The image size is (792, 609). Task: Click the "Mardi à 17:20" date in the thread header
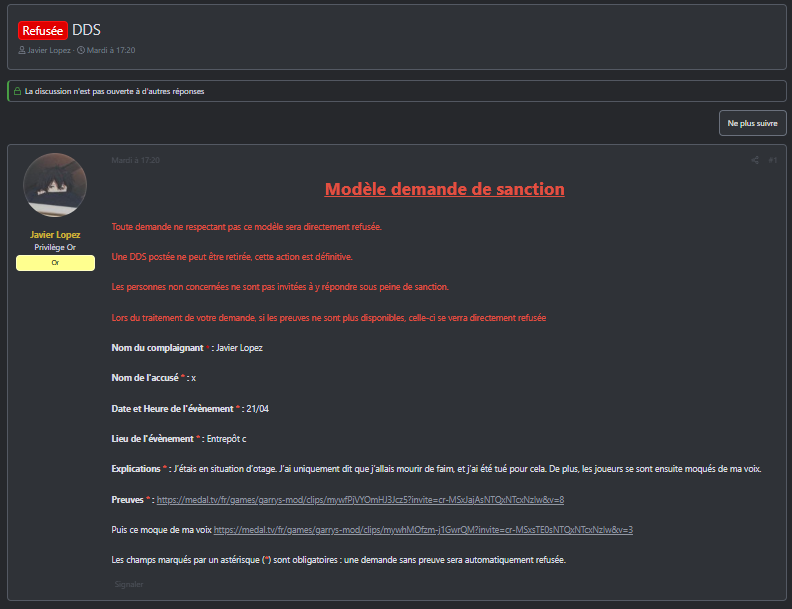[112, 50]
